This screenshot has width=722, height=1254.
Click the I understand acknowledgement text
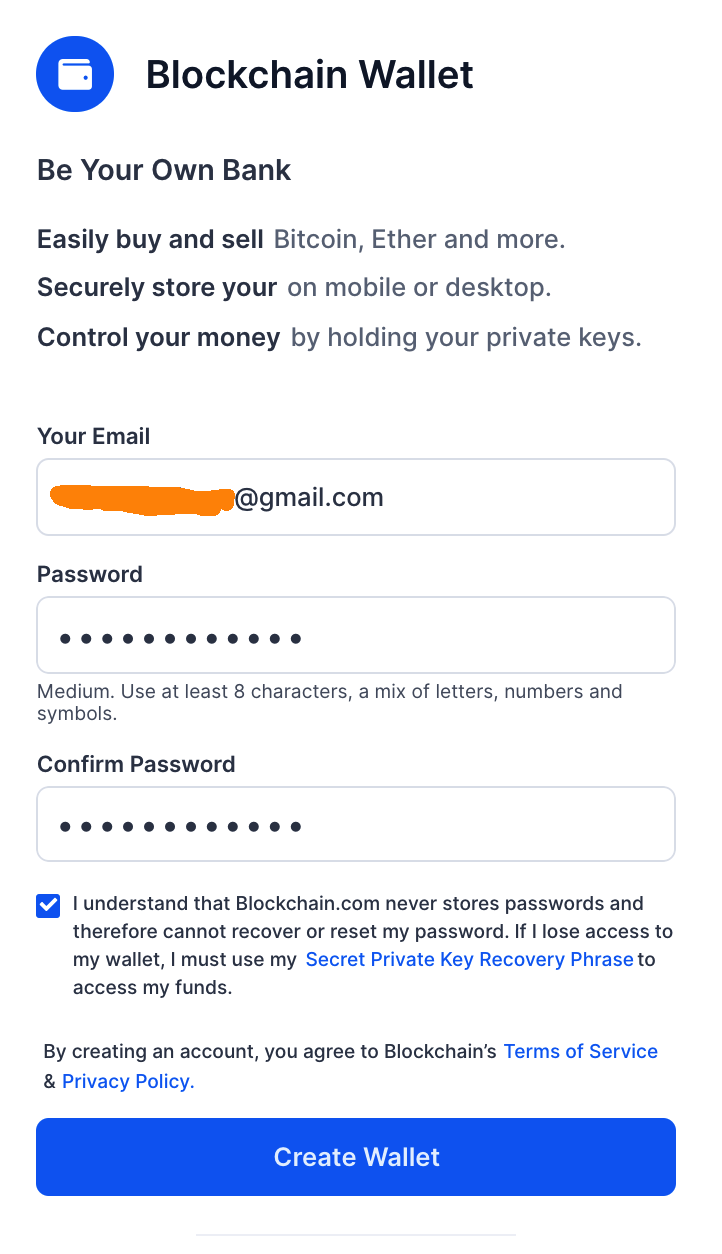(x=373, y=945)
